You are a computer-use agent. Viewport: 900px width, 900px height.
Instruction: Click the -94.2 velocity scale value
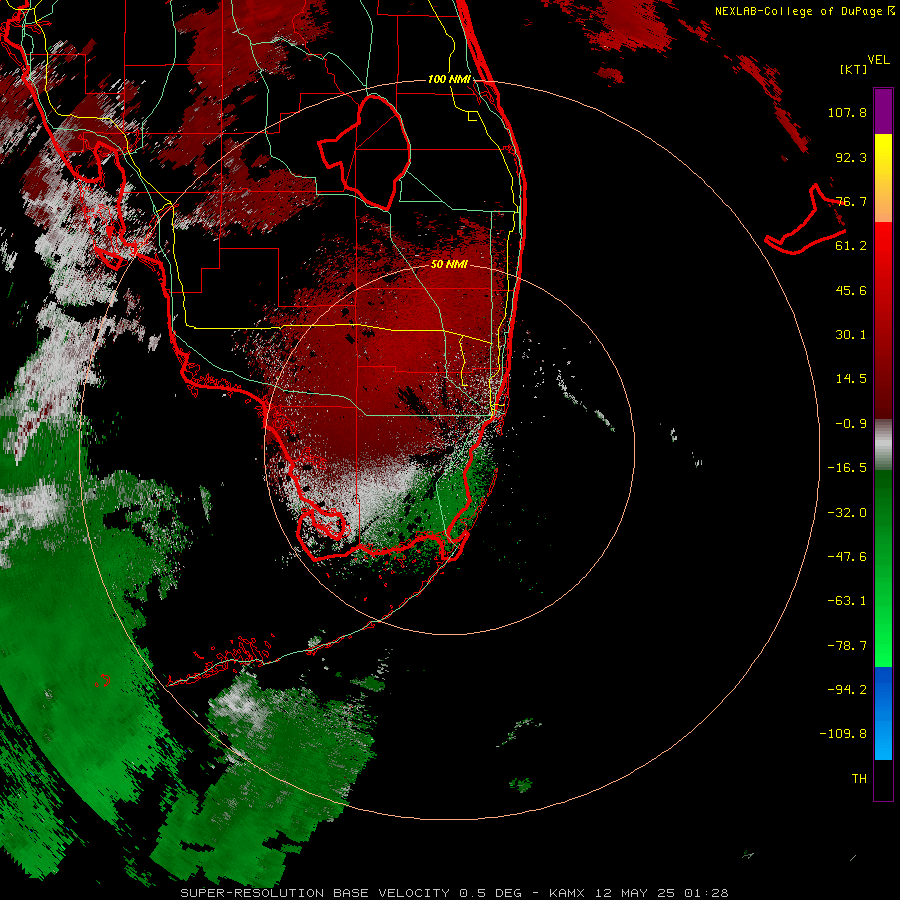[x=847, y=690]
